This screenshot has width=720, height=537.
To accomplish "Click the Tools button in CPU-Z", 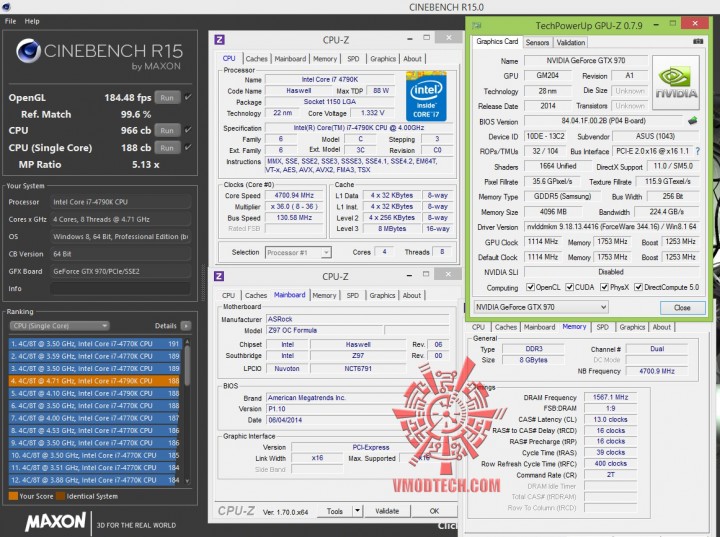I will (x=335, y=511).
